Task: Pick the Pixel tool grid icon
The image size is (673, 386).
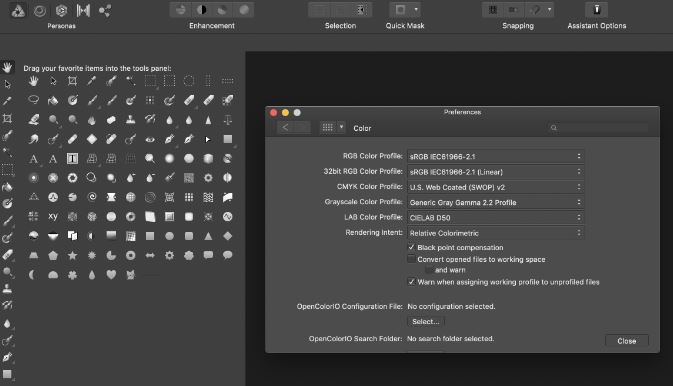Action: 150,100
